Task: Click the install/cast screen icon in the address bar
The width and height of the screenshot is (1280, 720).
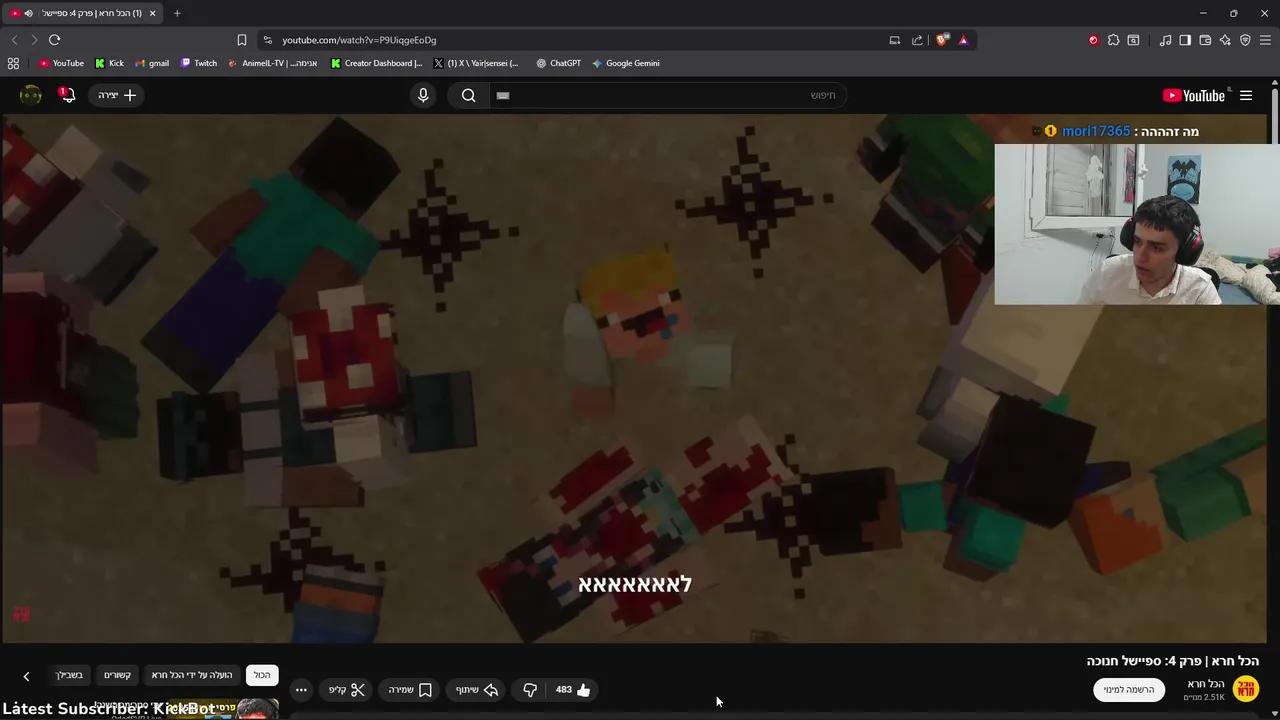Action: 895,40
